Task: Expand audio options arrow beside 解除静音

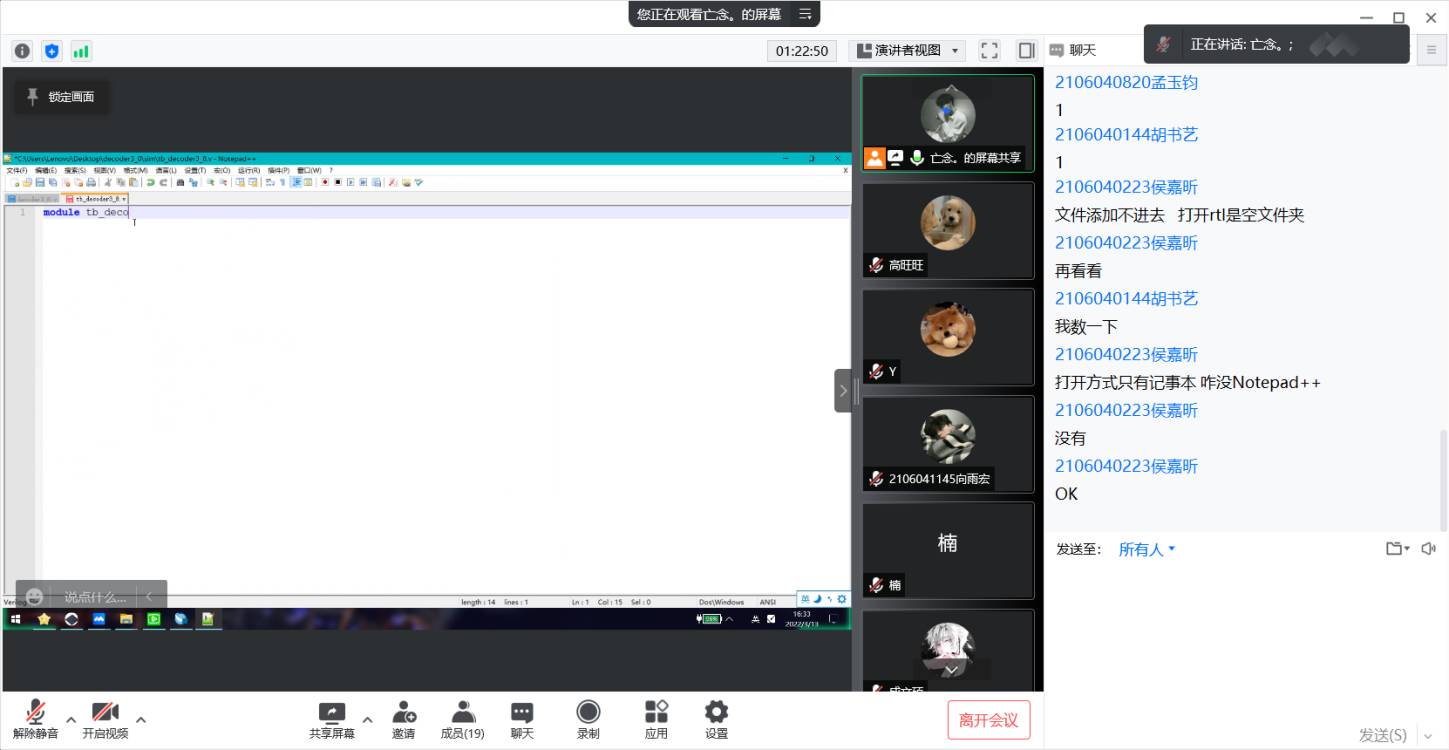Action: coord(71,719)
